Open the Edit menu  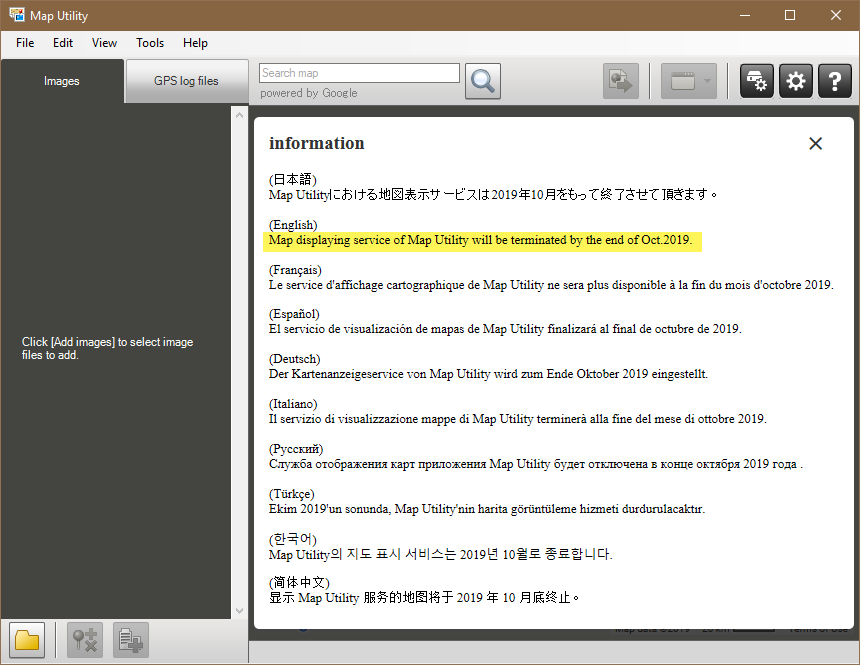click(x=63, y=43)
